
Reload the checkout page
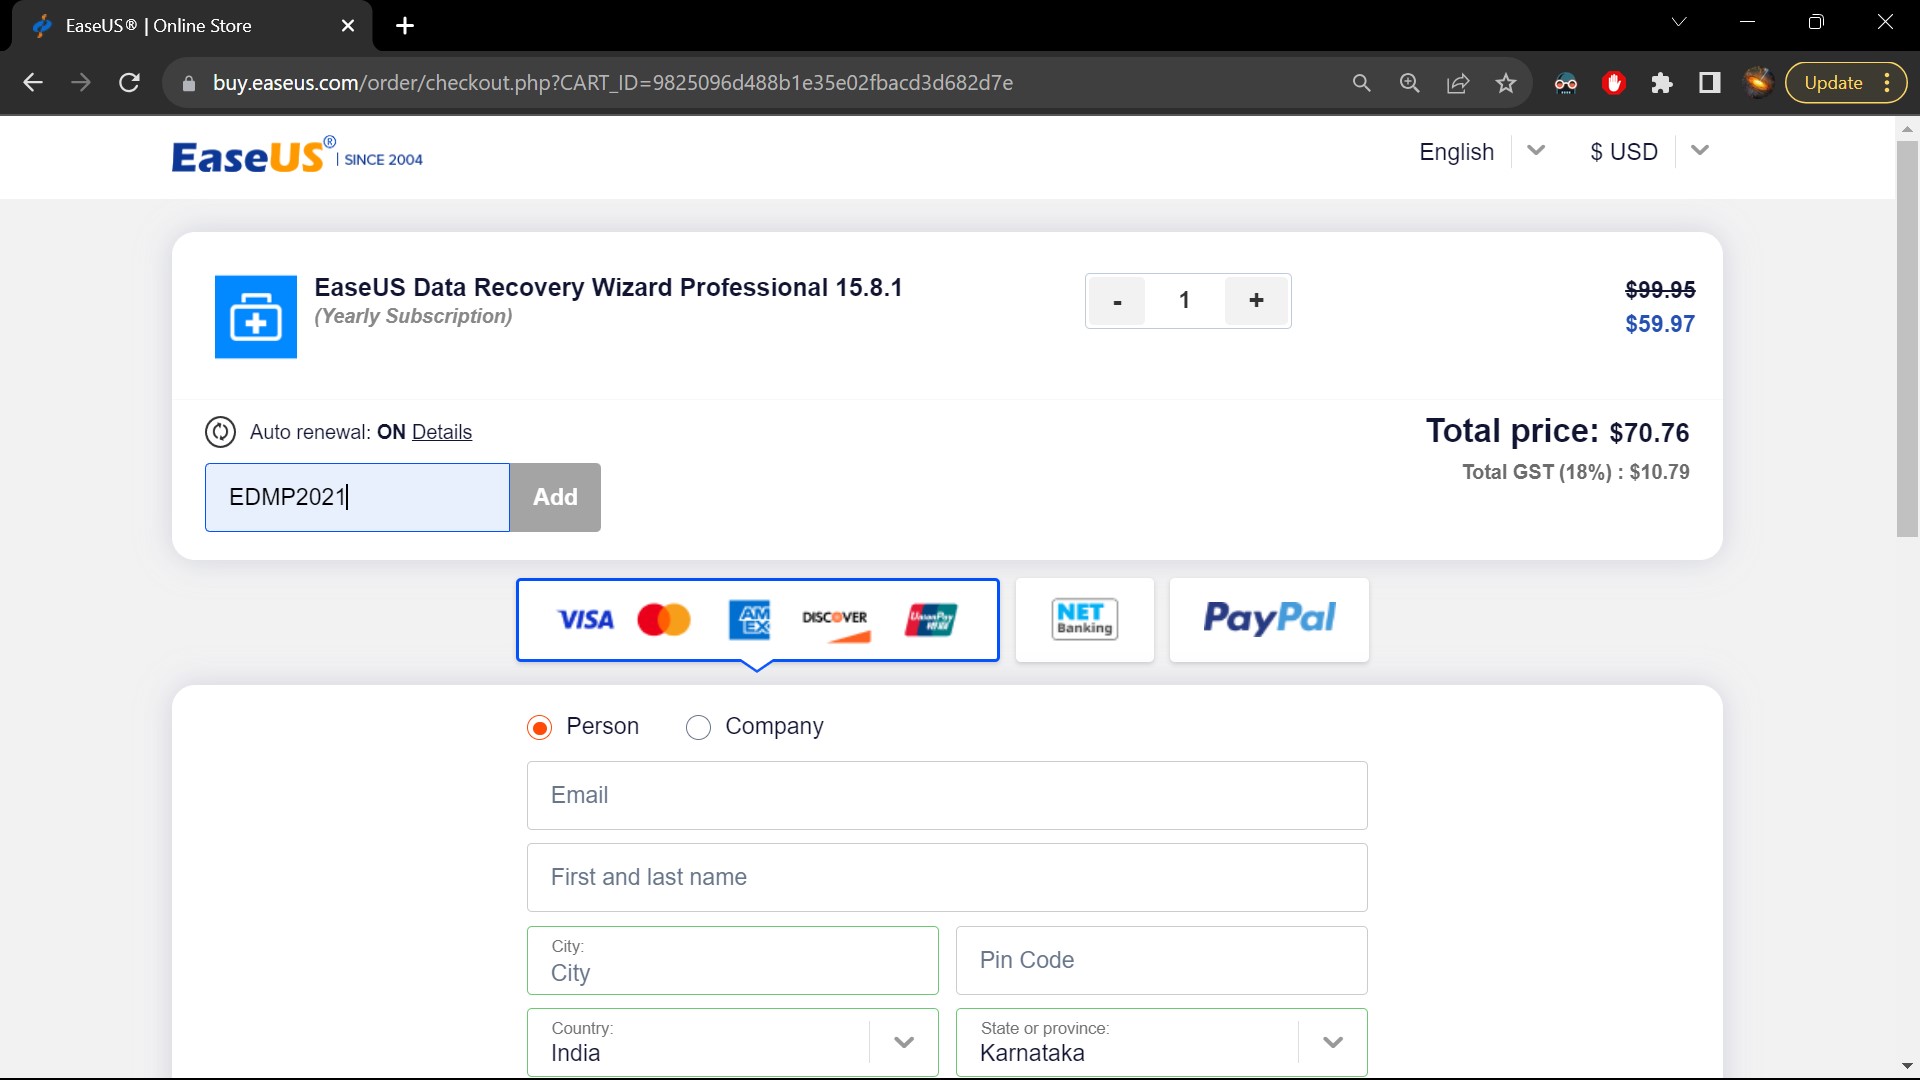click(x=129, y=83)
